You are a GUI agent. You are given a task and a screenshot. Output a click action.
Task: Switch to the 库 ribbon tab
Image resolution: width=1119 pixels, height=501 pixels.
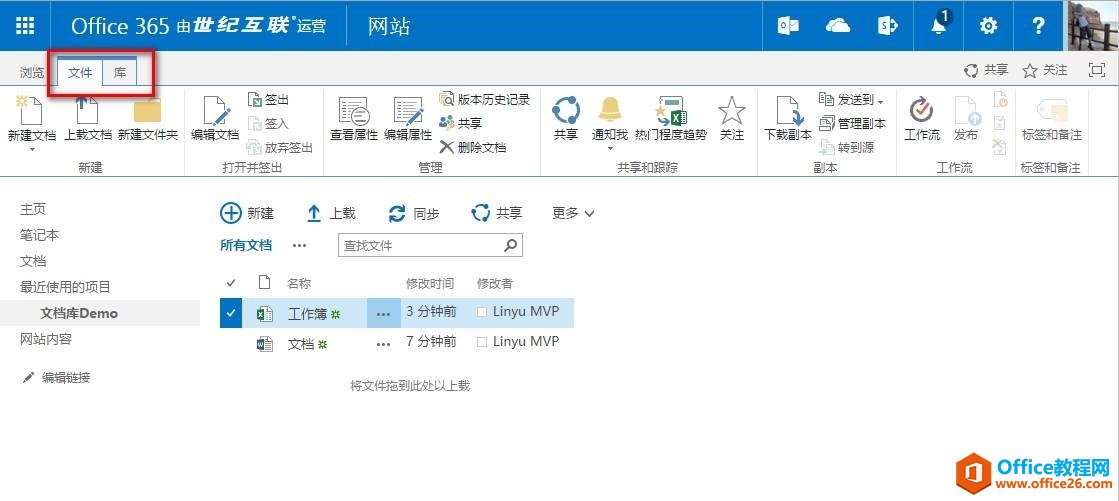(x=120, y=72)
